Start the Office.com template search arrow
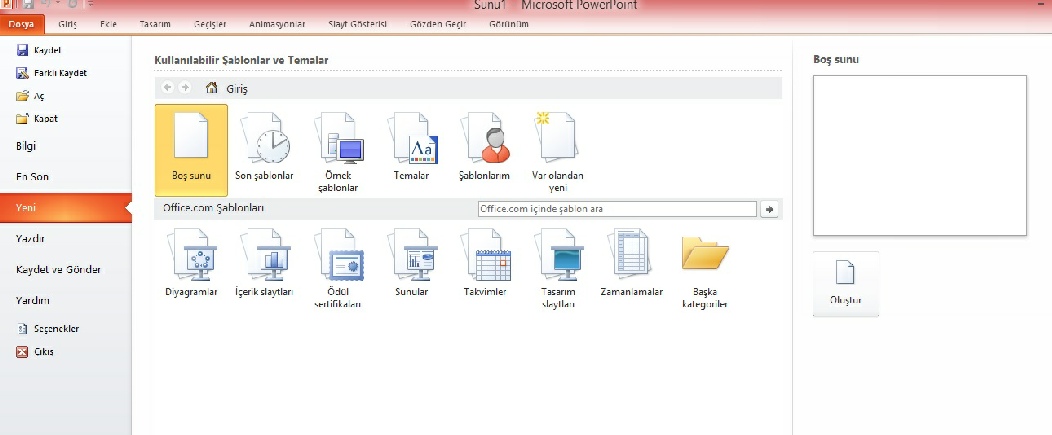 point(769,209)
